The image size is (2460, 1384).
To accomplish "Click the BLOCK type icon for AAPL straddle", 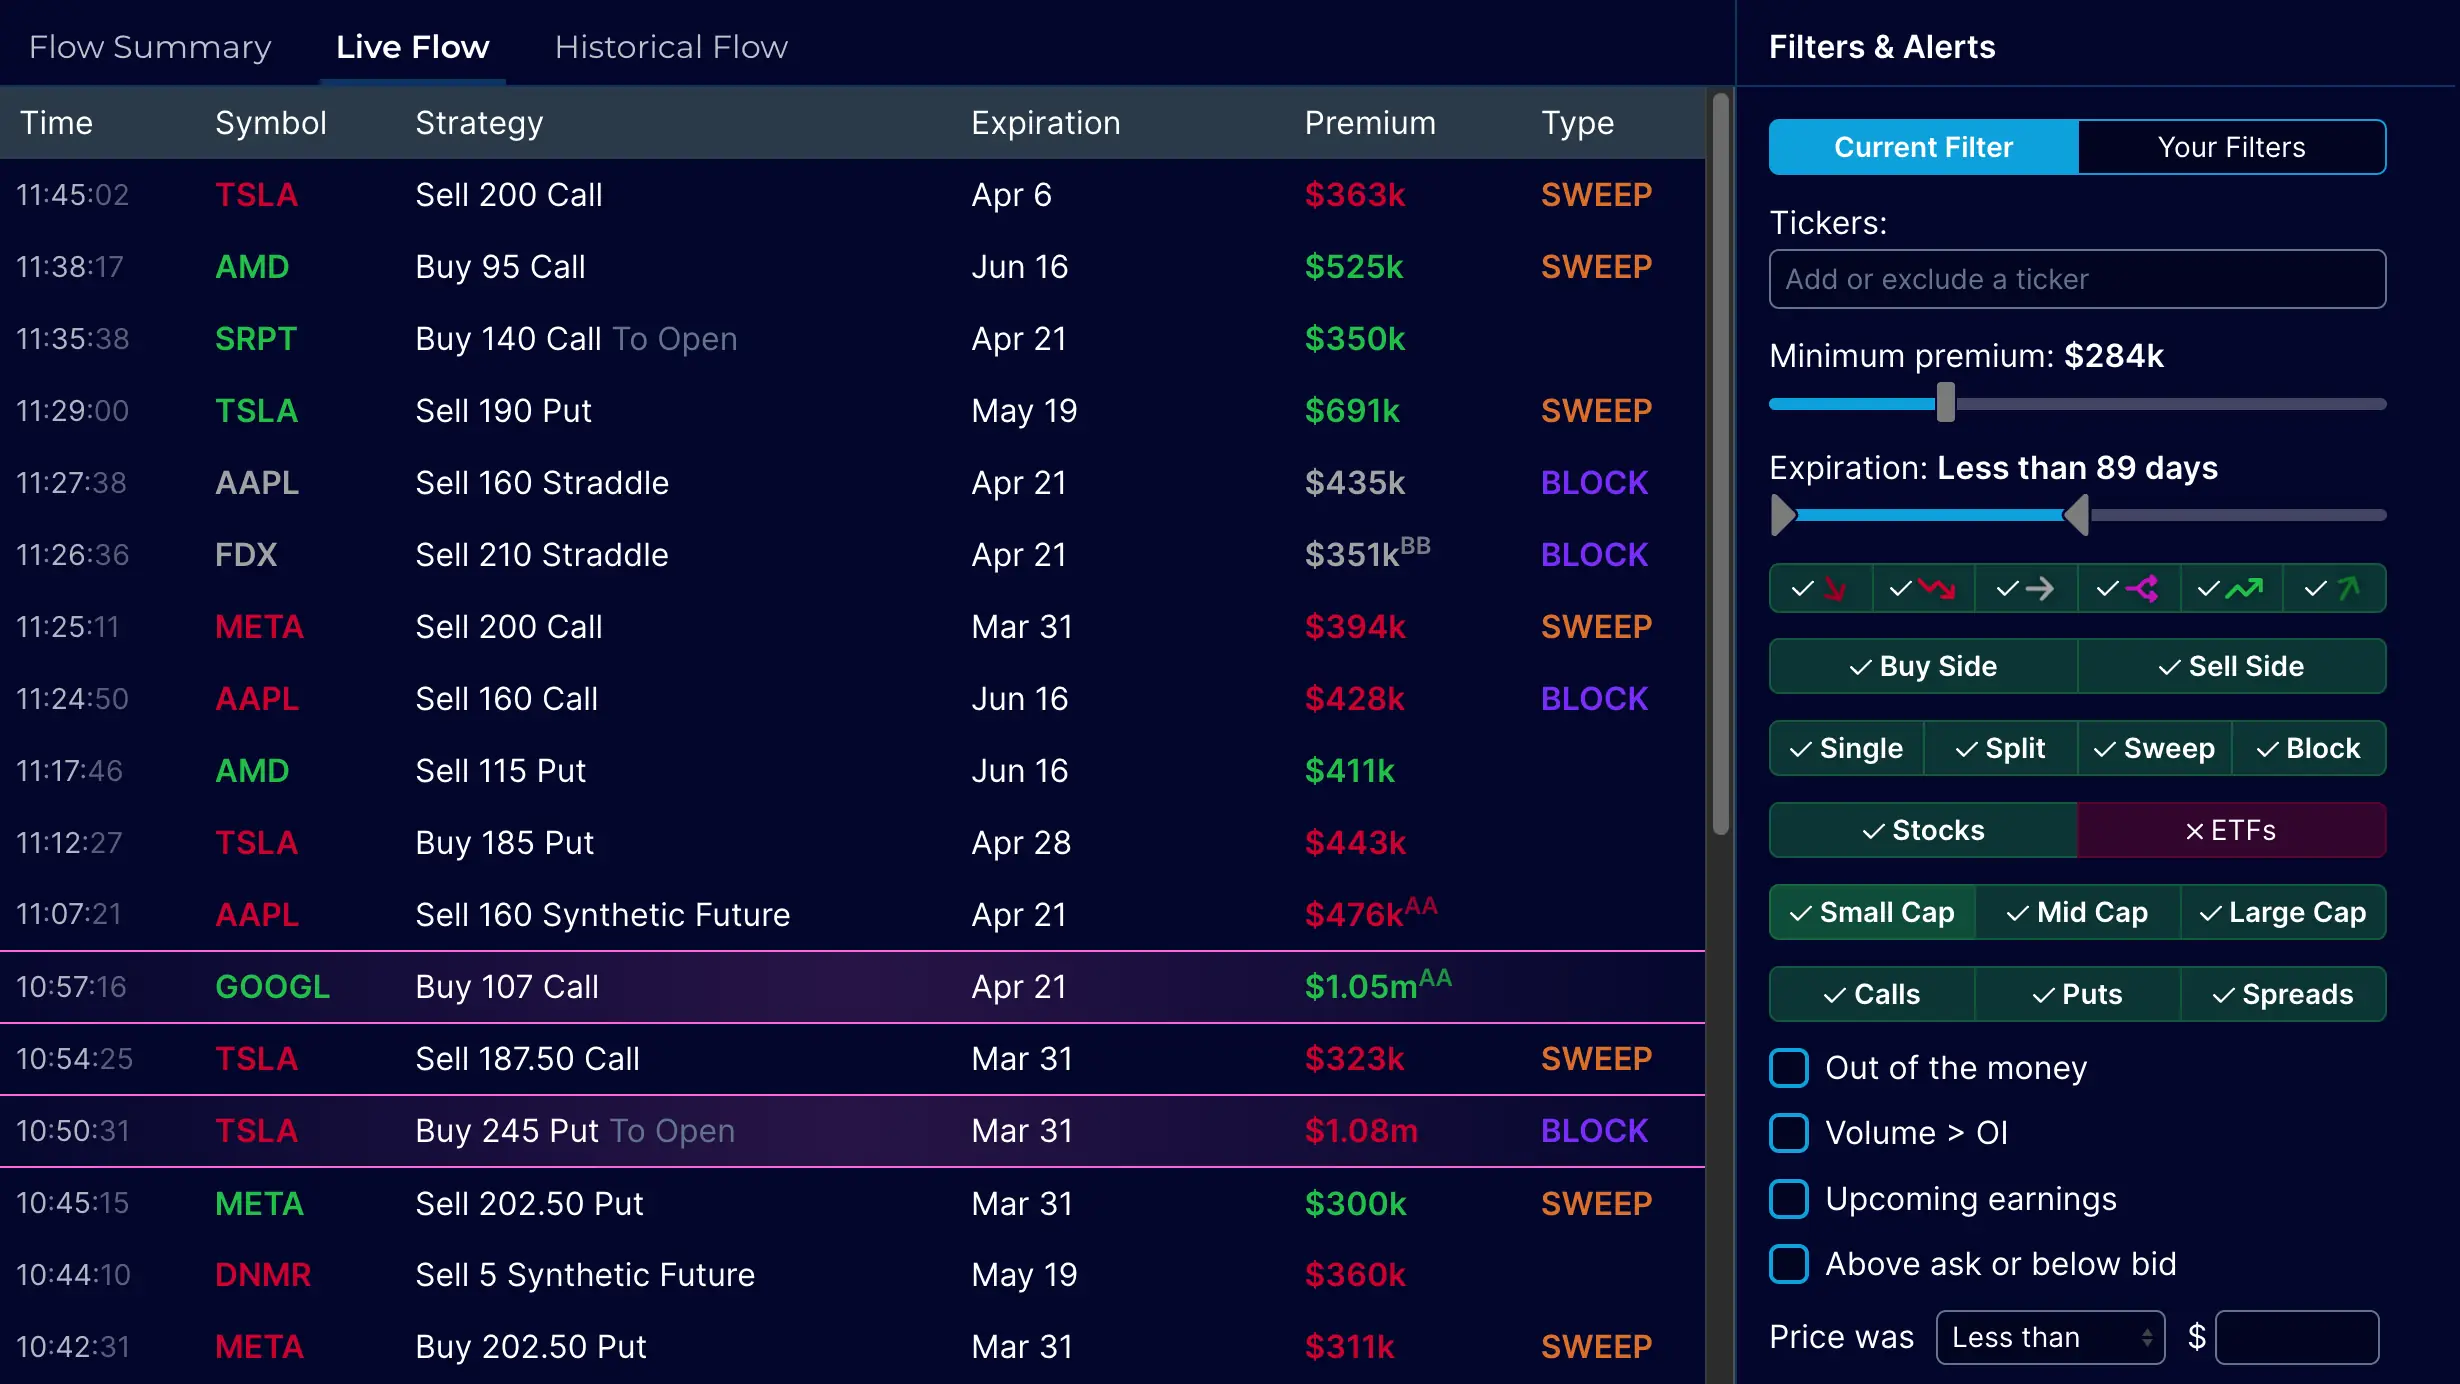I will pyautogui.click(x=1593, y=482).
